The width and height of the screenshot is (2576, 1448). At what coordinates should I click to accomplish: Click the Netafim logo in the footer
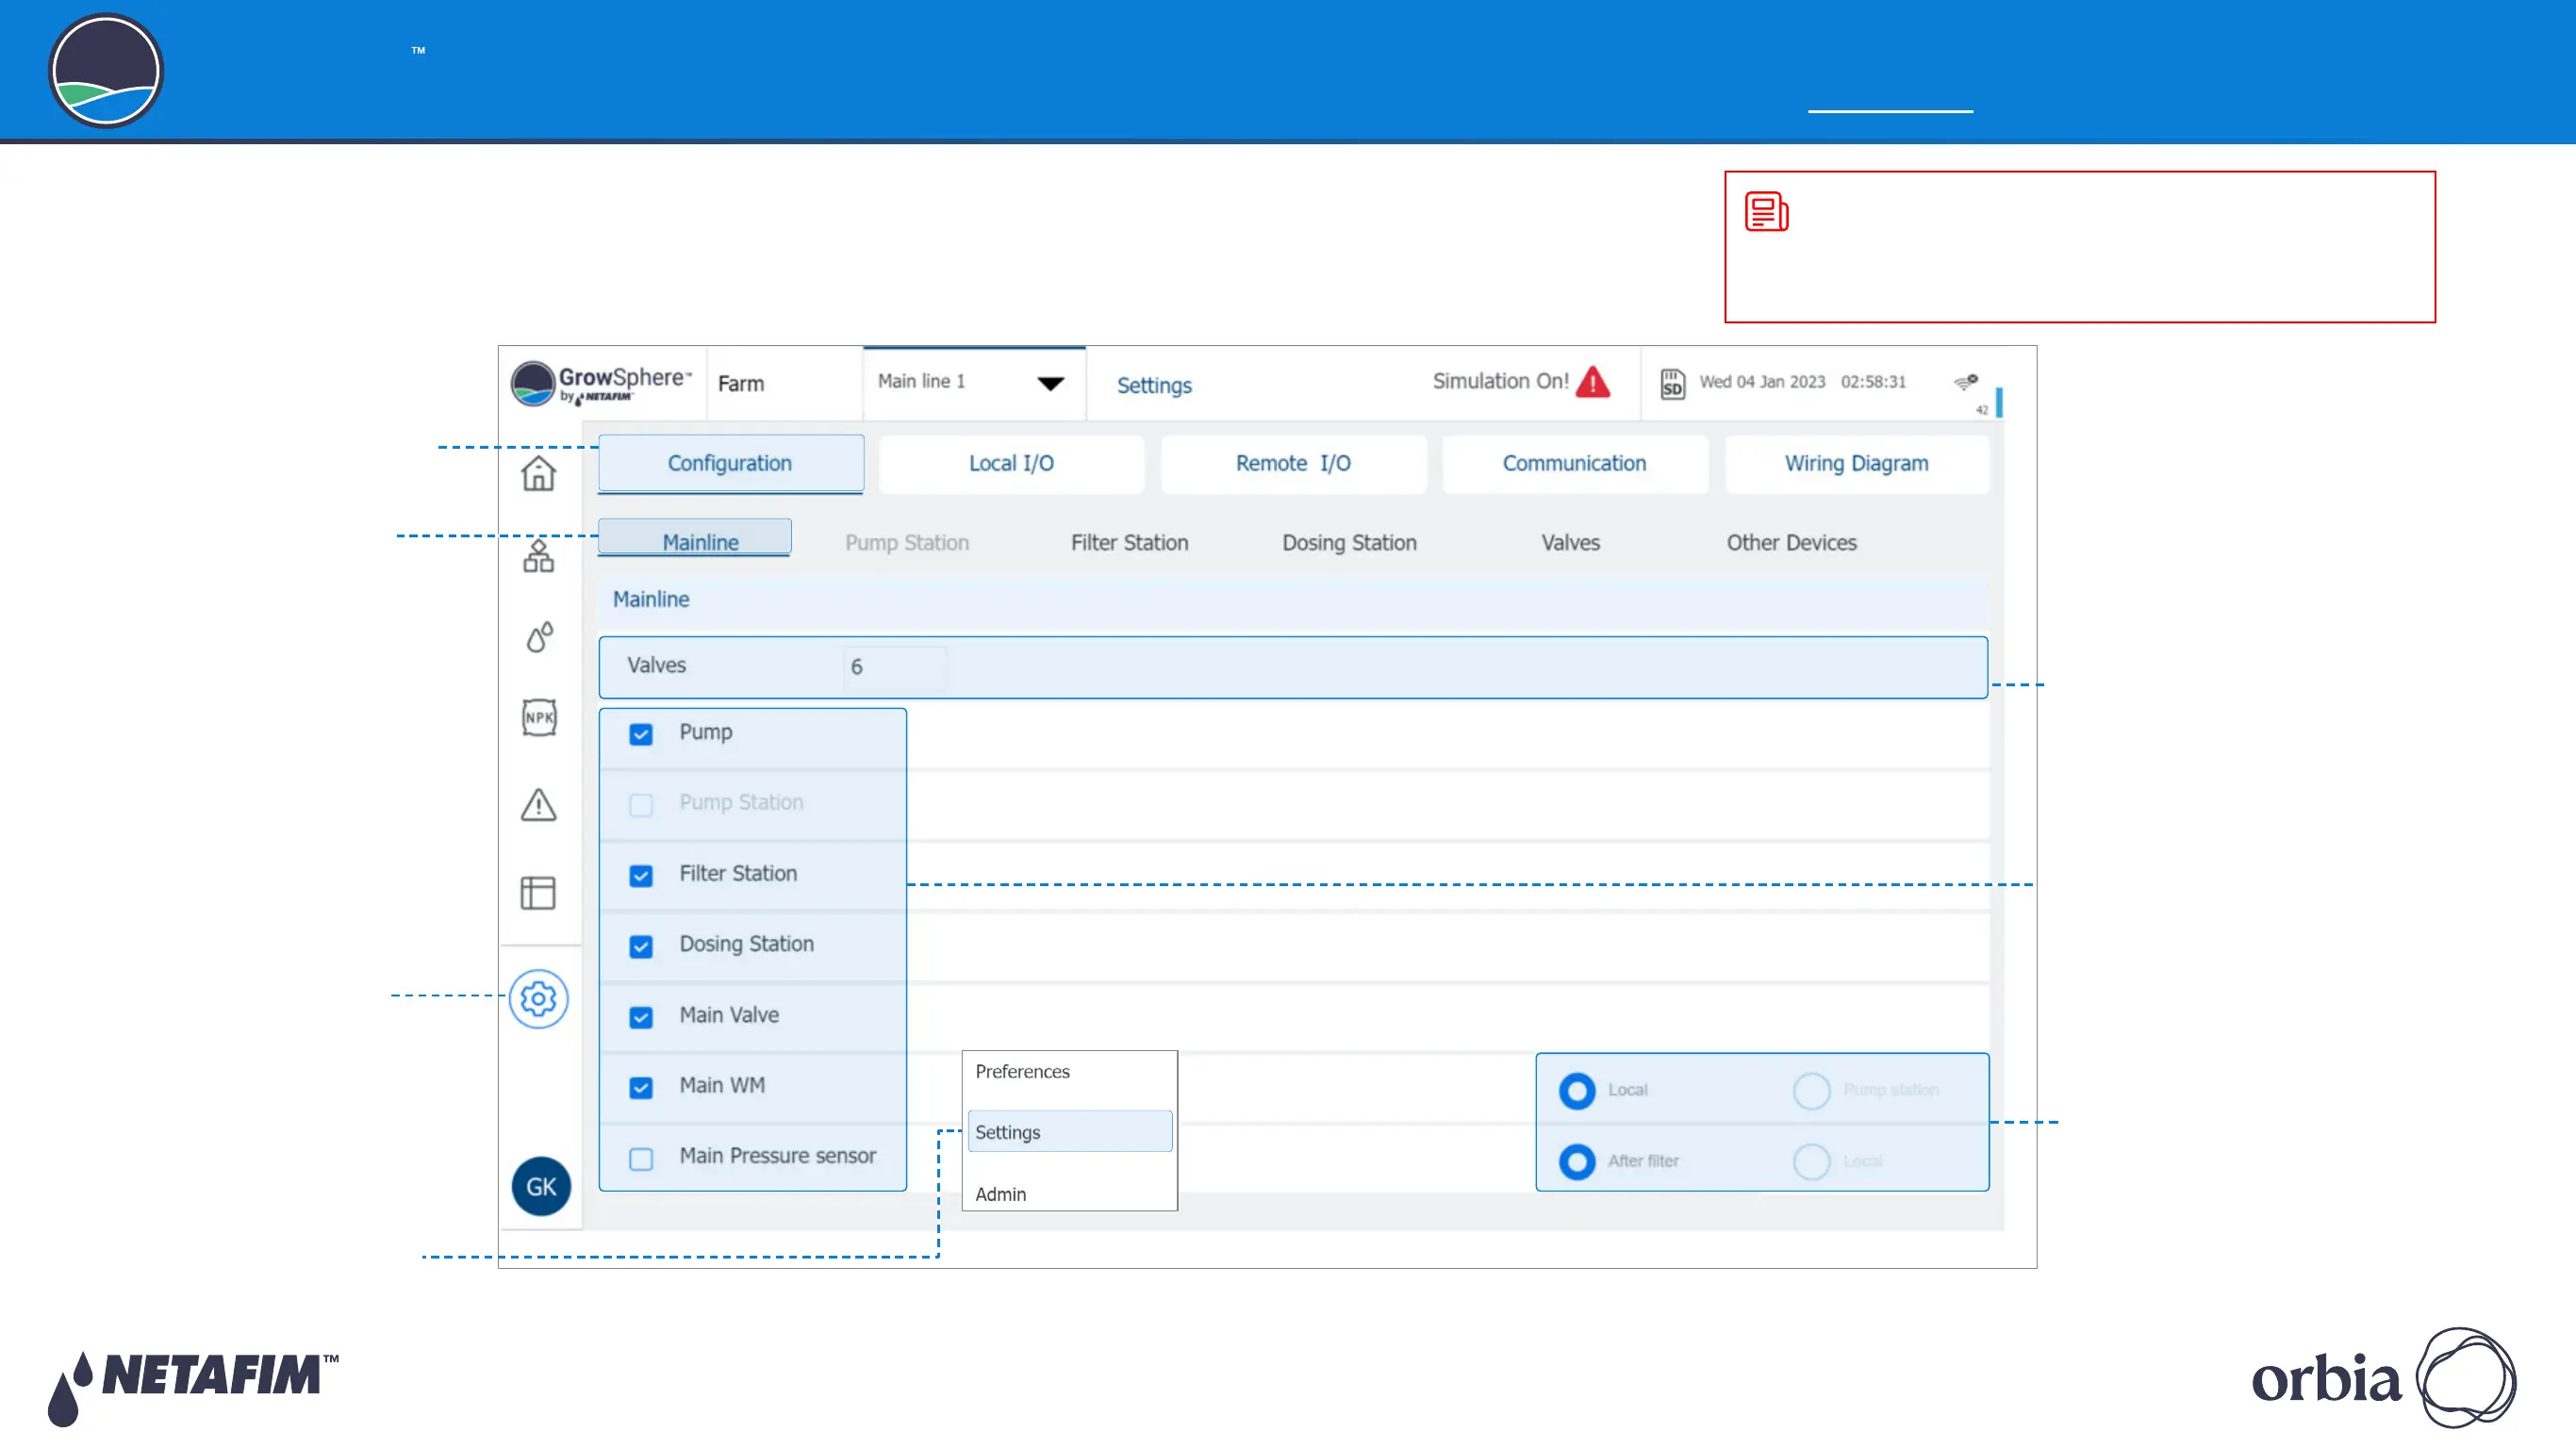coord(194,1387)
